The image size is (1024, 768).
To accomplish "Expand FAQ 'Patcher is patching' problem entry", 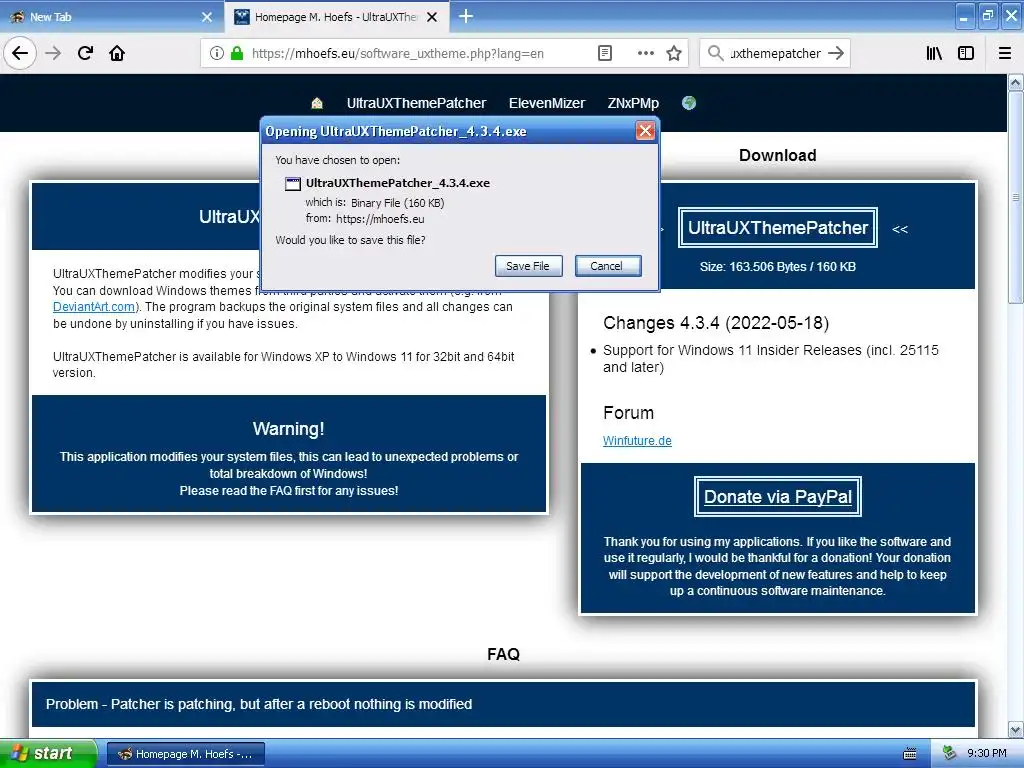I will point(503,704).
